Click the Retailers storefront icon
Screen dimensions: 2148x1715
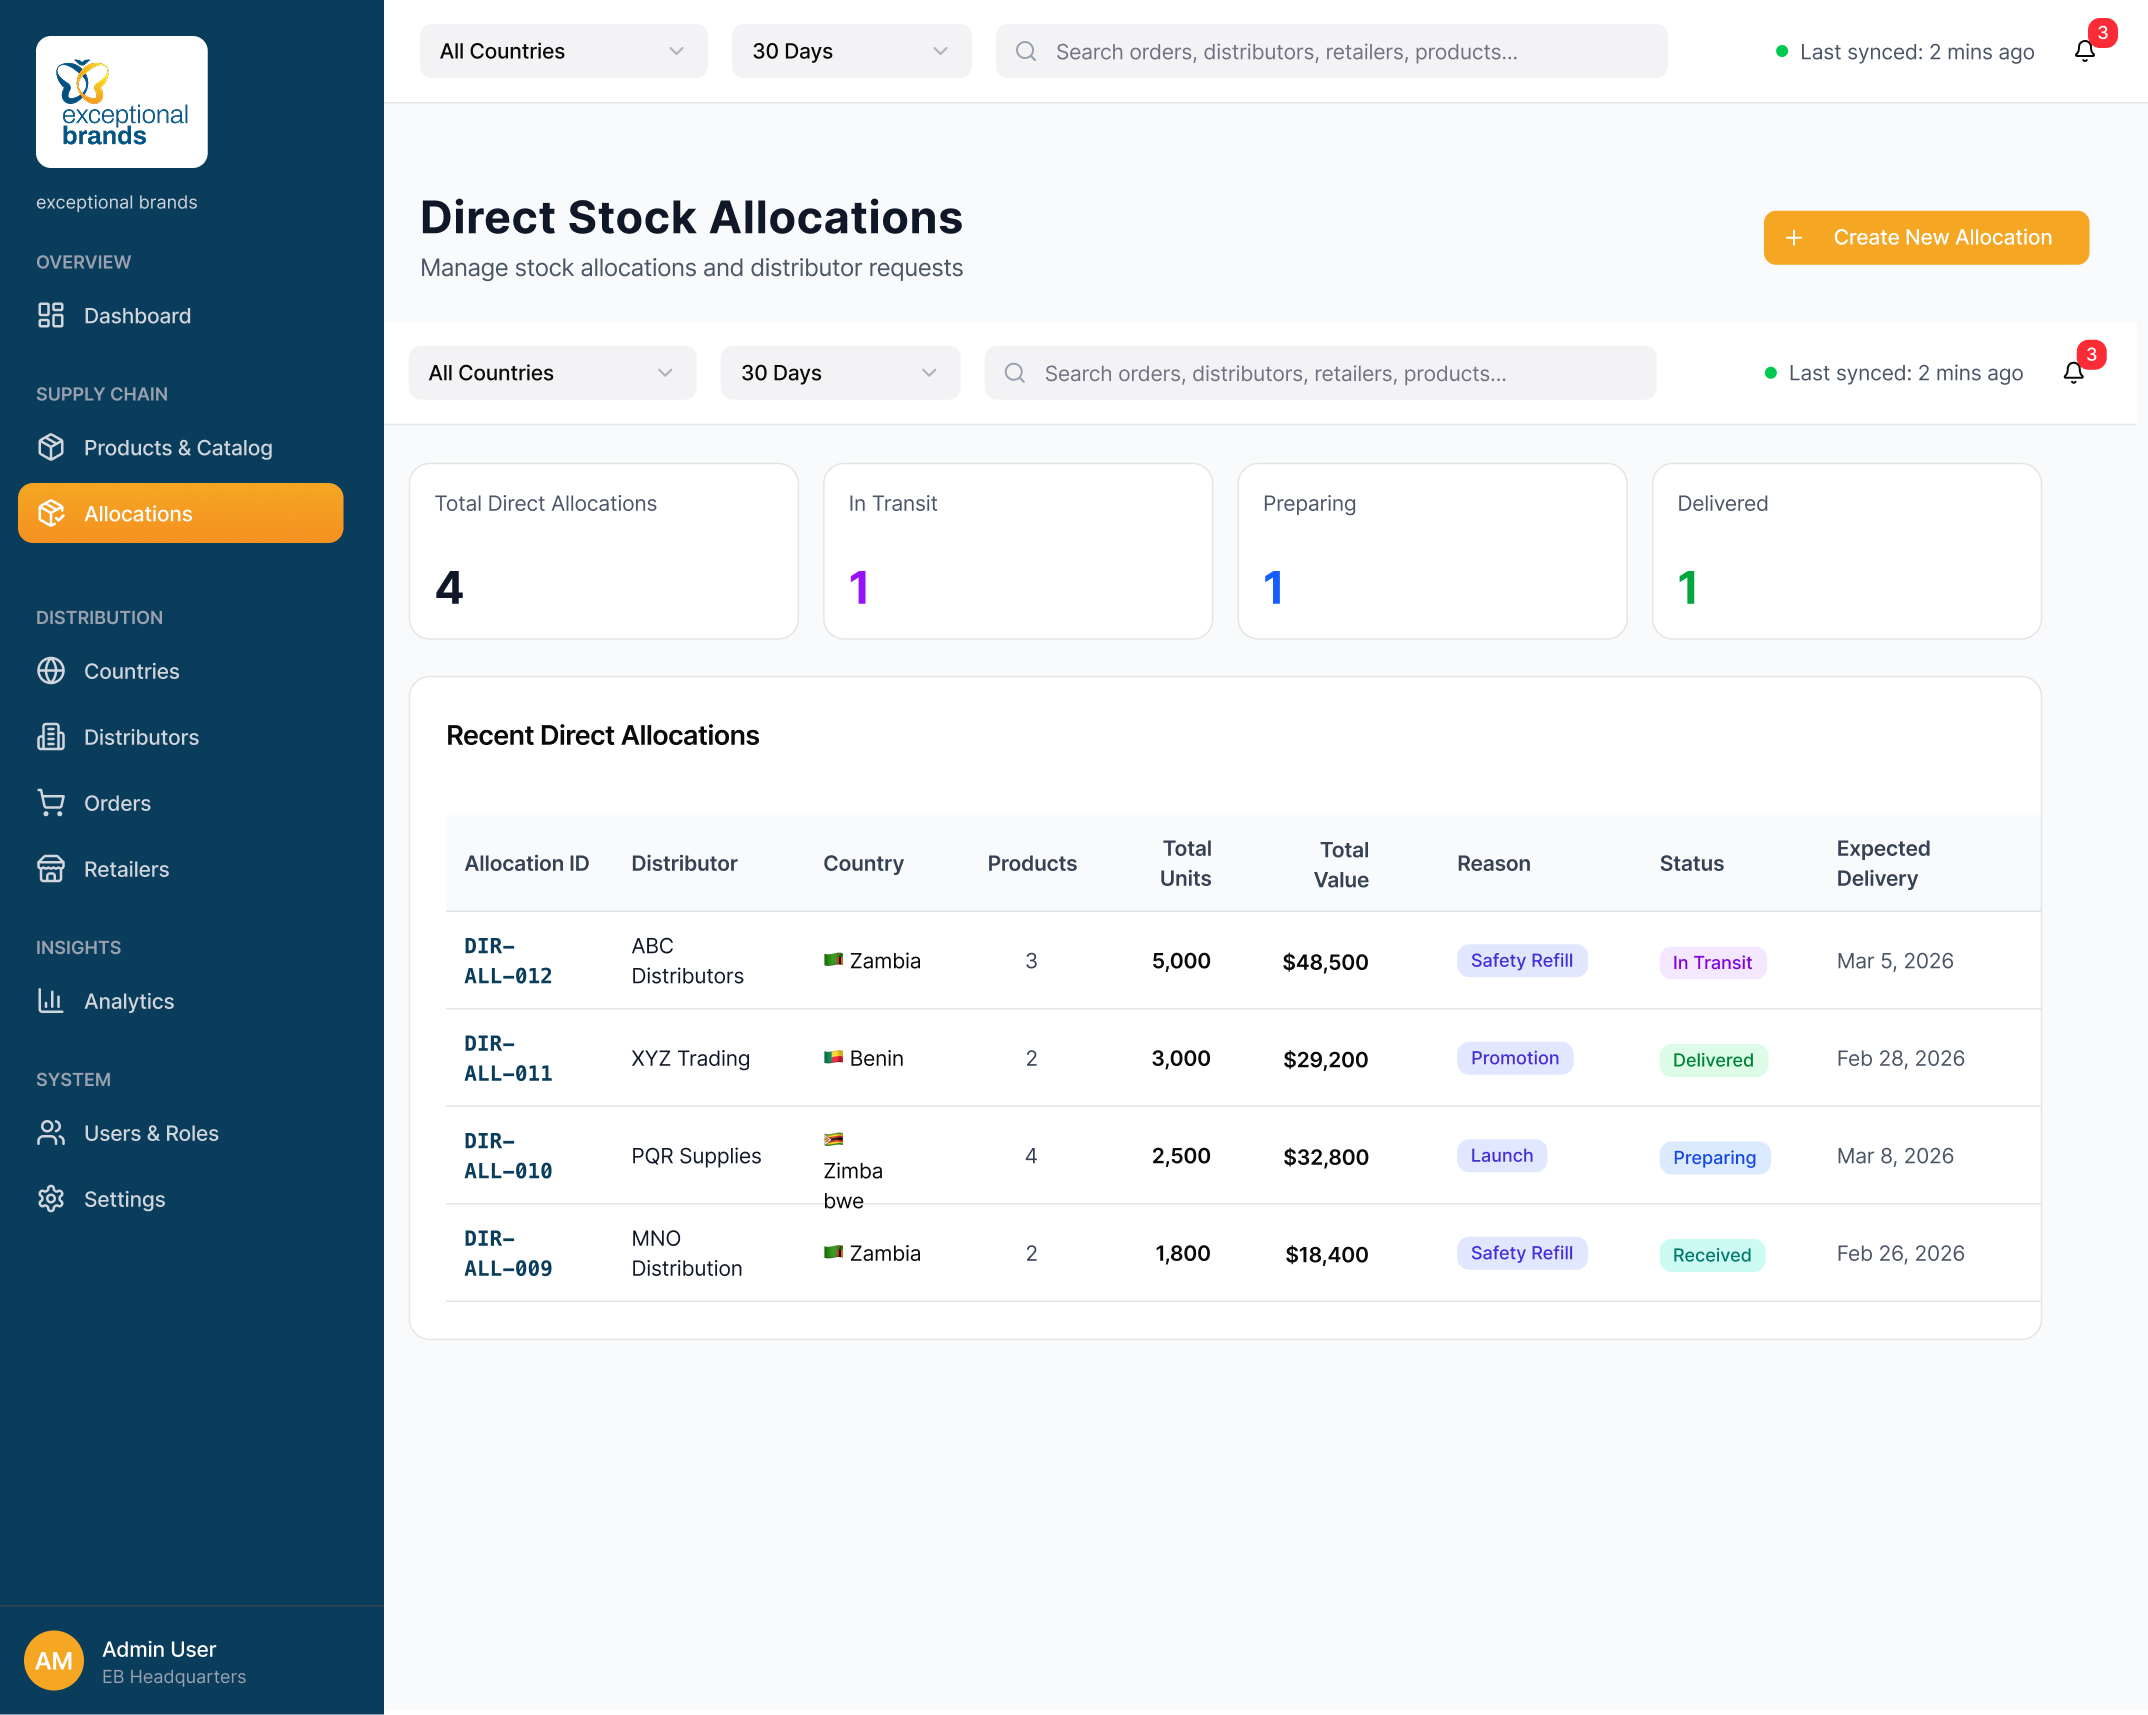point(51,869)
